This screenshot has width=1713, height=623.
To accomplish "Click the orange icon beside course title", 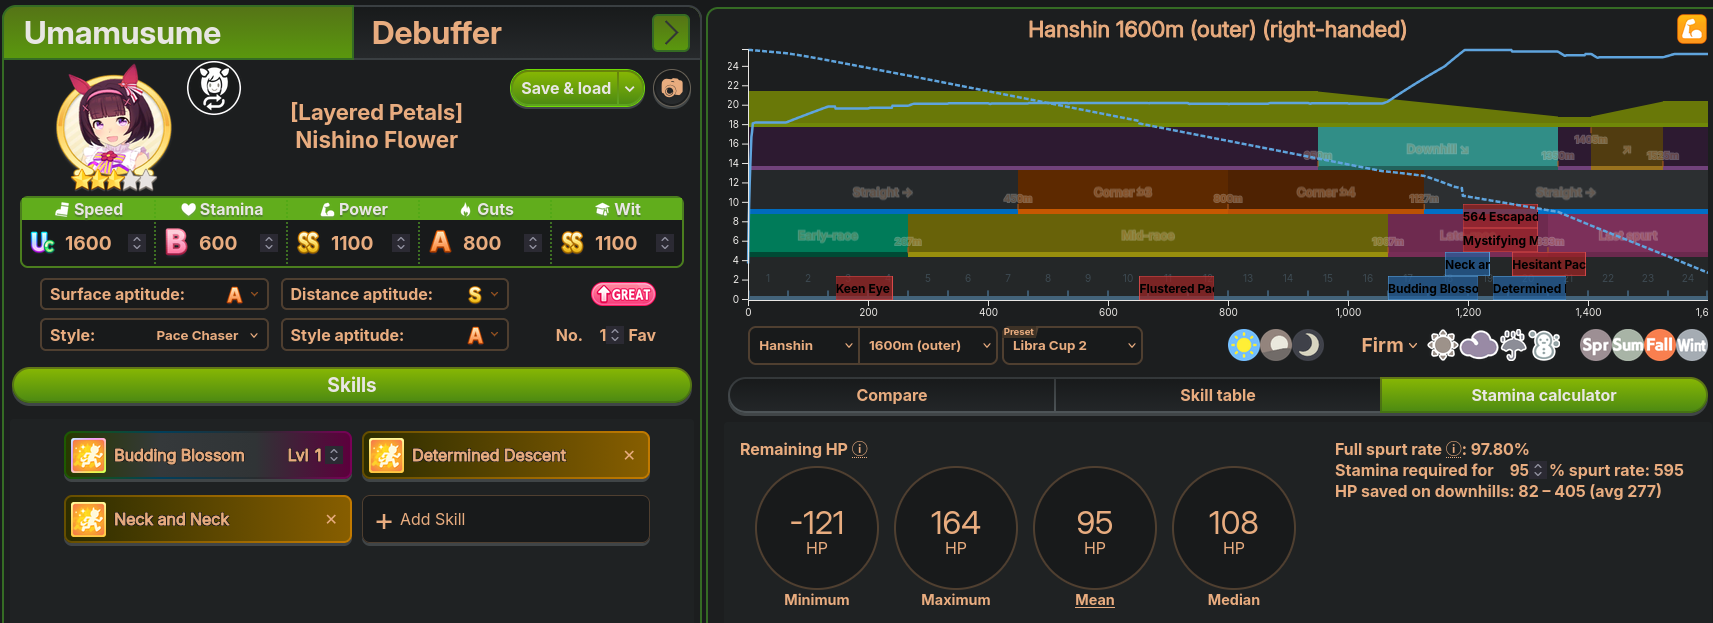I will point(1691,29).
